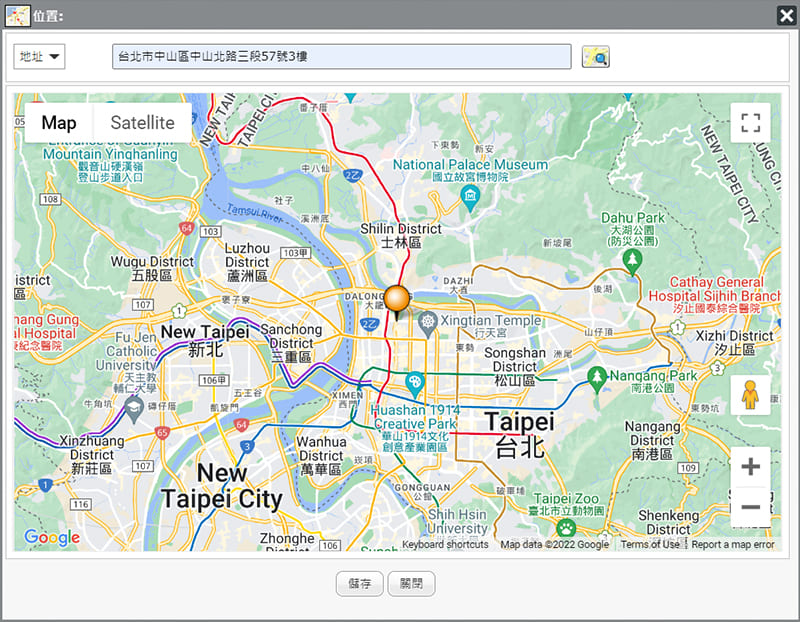Image resolution: width=800 pixels, height=622 pixels.
Task: Click the Taipei Zoo paw marker
Action: click(x=566, y=530)
